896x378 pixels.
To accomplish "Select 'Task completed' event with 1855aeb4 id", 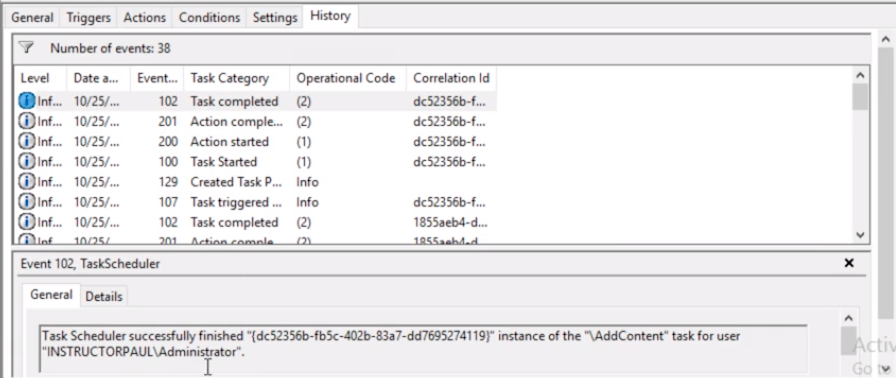I will tap(255, 222).
